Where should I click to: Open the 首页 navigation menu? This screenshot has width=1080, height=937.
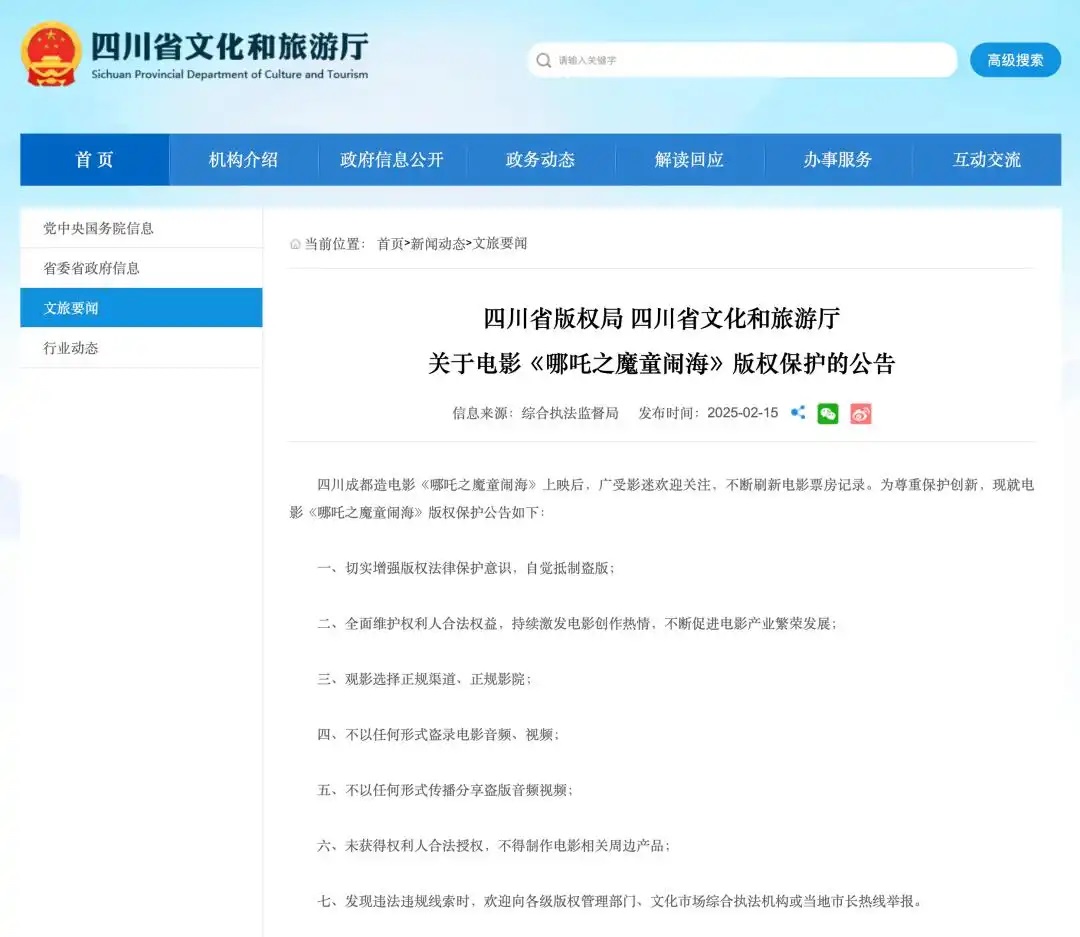[93, 159]
